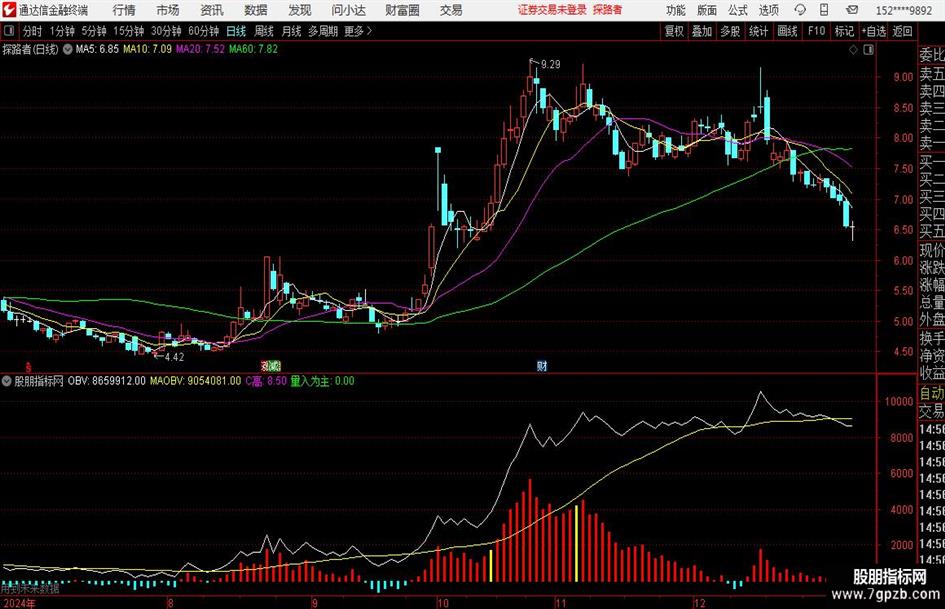
Task: Switch to 60分钟 chart period
Action: click(x=203, y=31)
